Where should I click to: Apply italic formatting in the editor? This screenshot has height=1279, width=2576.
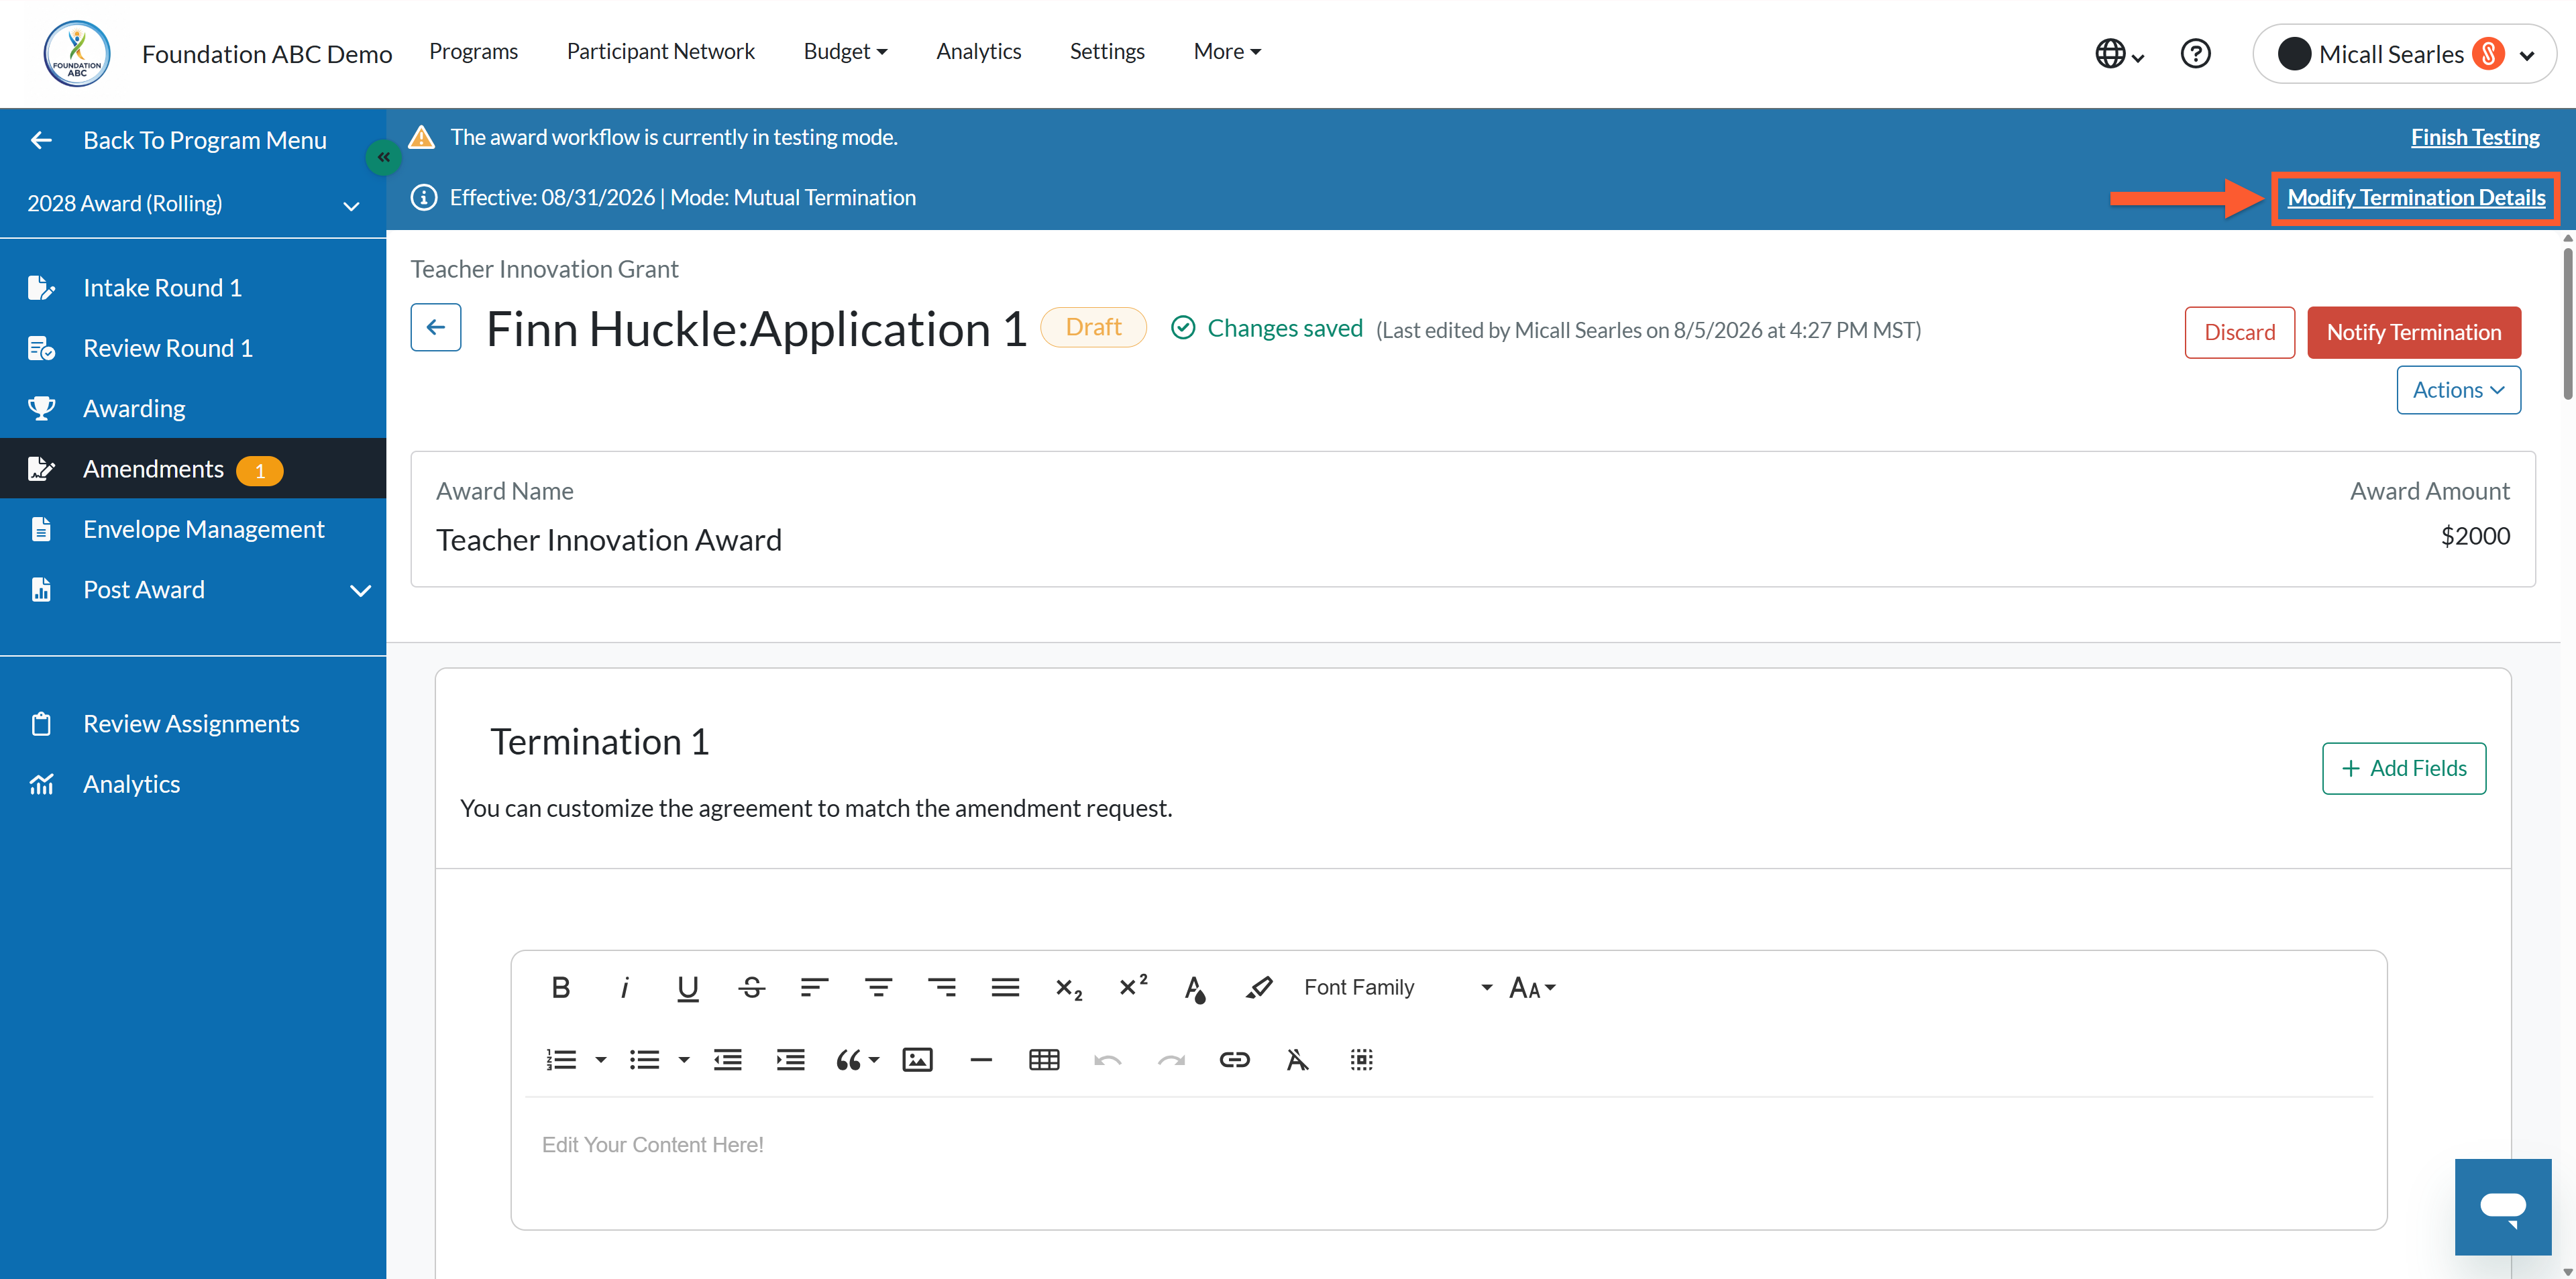[624, 988]
